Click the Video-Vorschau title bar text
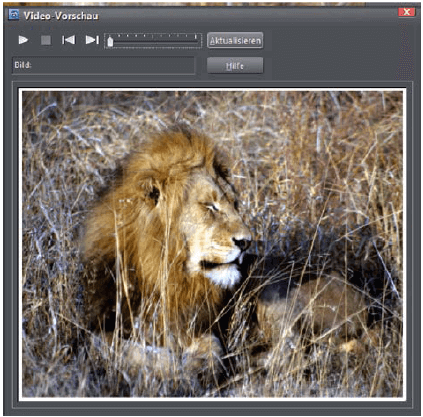This screenshot has width=423, height=417. 61,16
